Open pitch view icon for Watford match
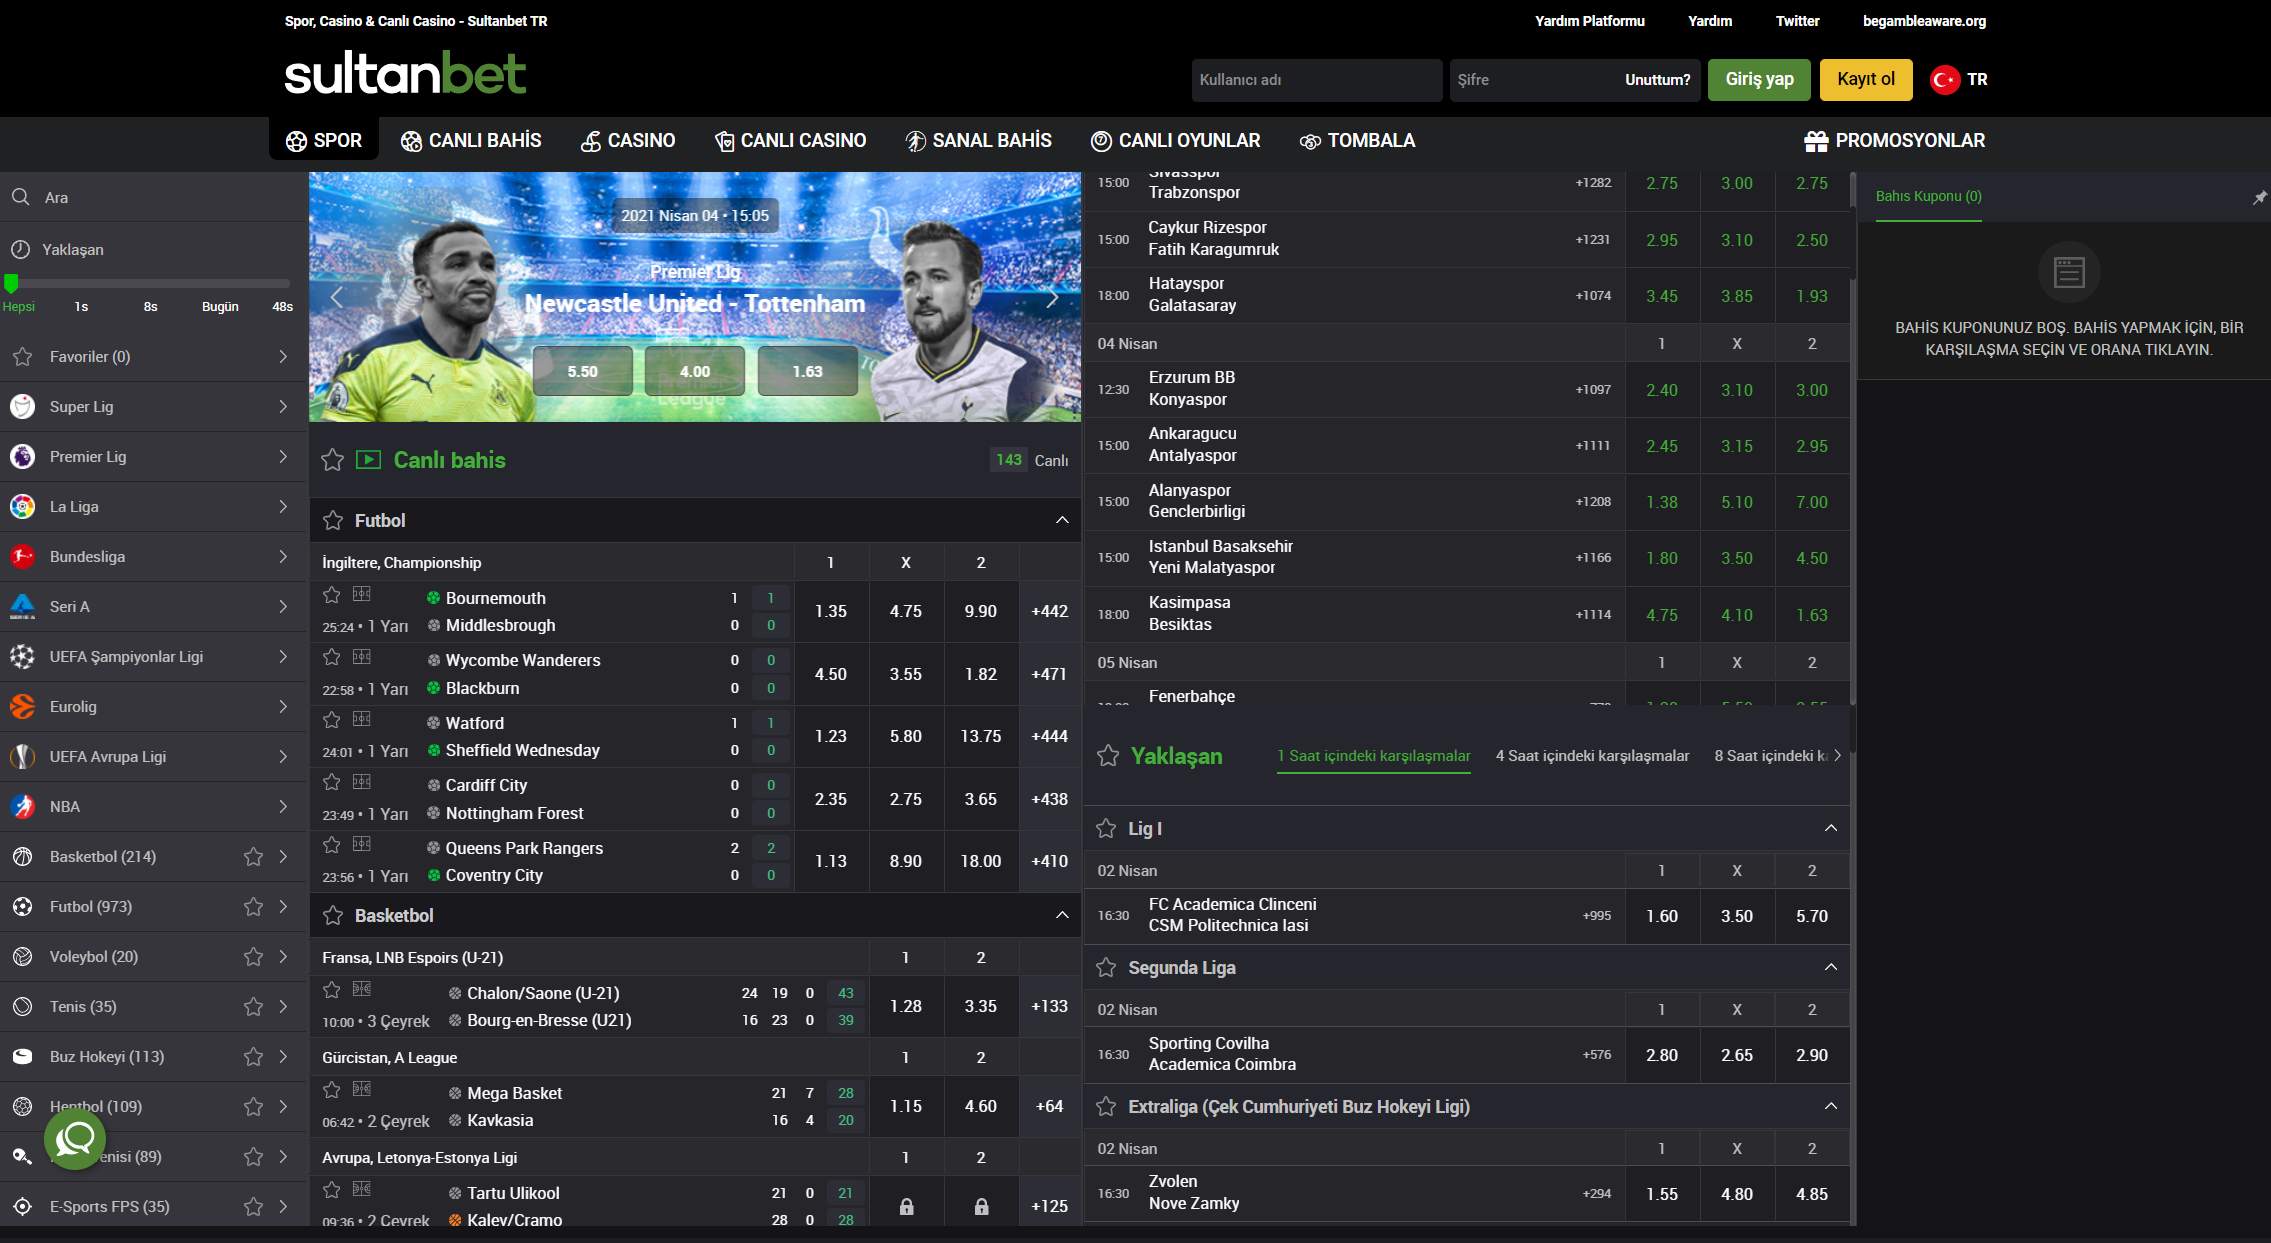2271x1243 pixels. [x=362, y=719]
